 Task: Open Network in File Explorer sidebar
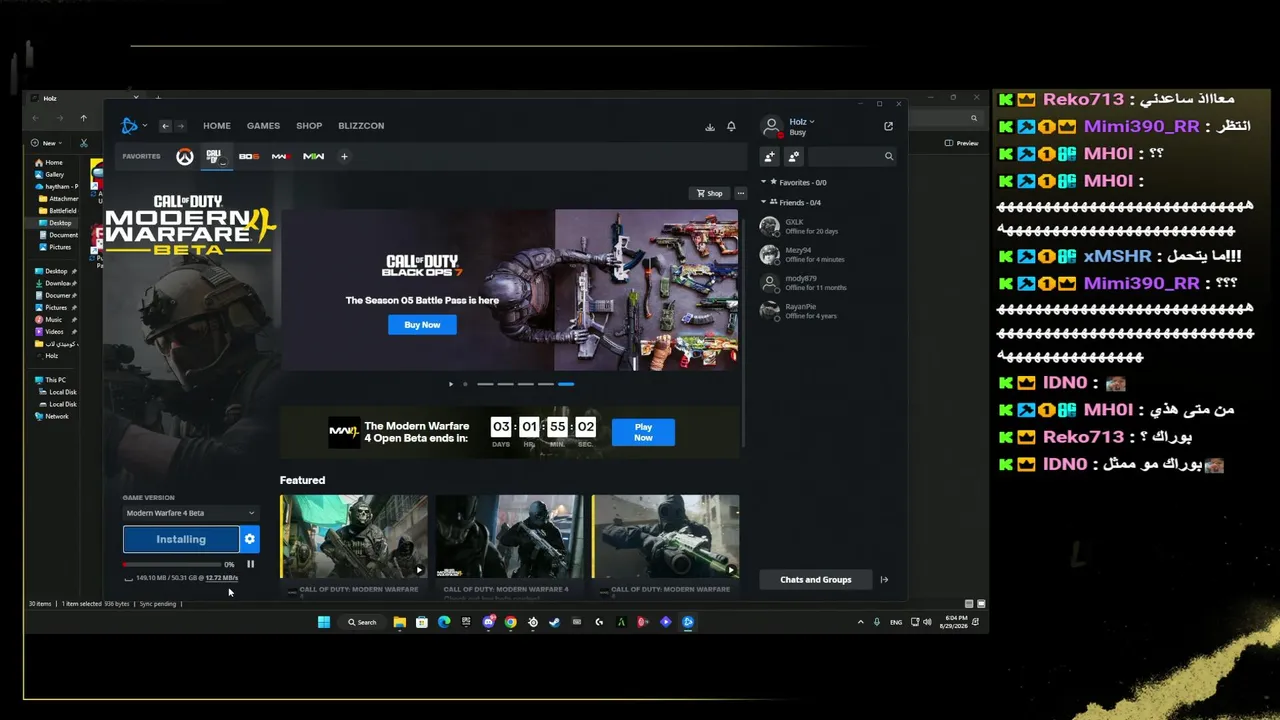[x=51, y=416]
